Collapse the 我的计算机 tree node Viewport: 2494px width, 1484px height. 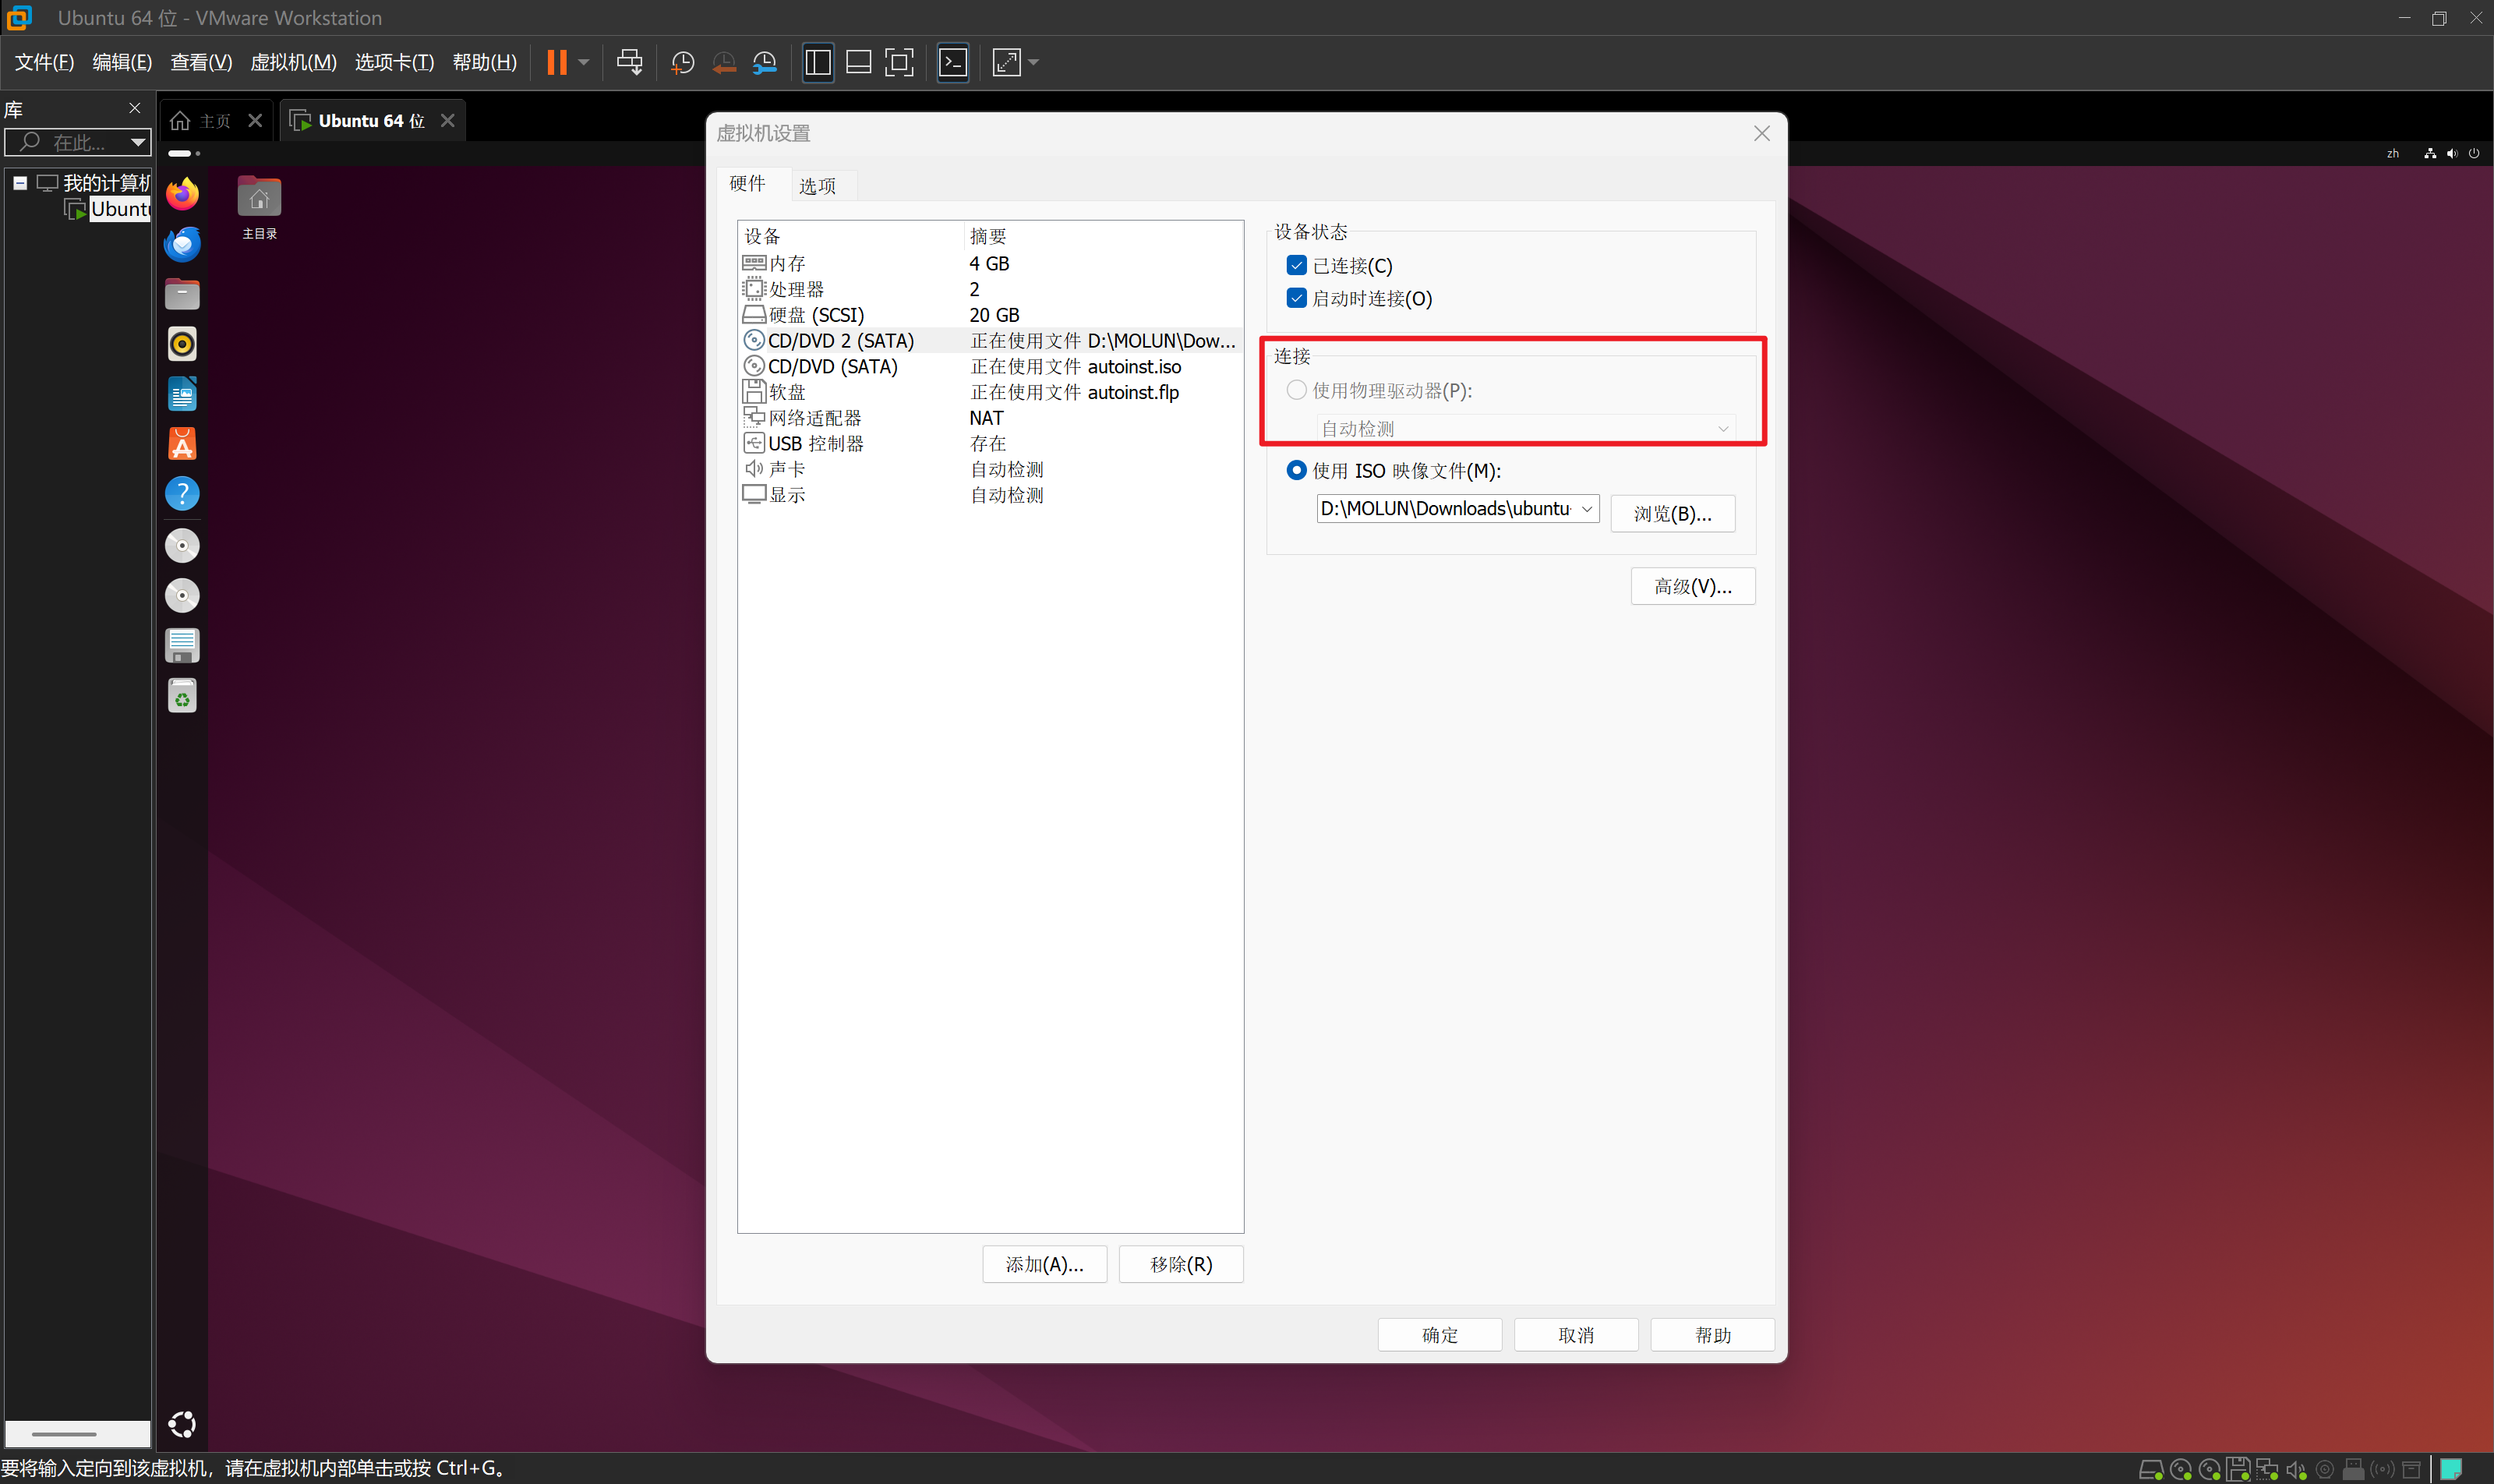pos(20,183)
